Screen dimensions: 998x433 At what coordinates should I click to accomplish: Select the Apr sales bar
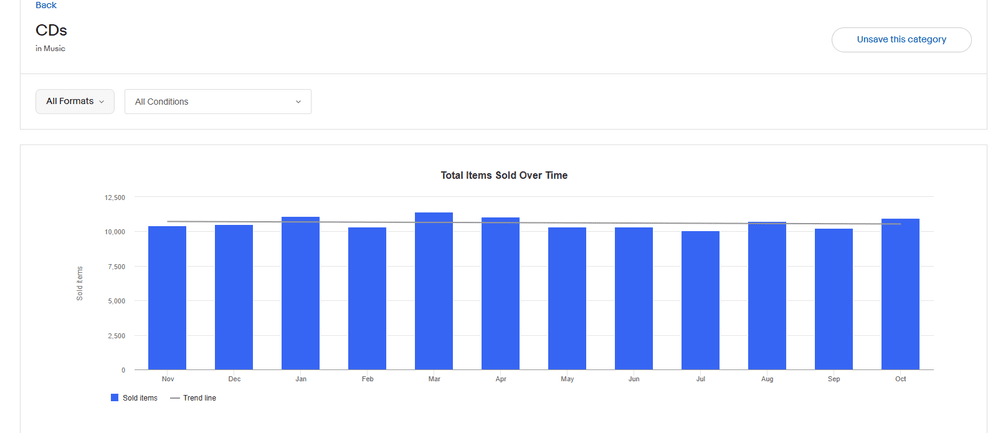click(x=500, y=294)
